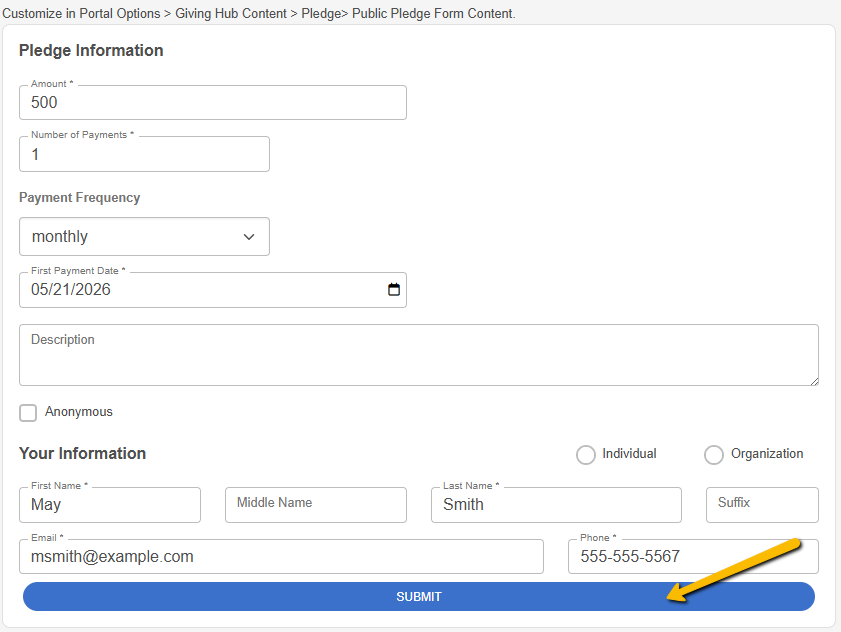Submit the pledge form

coord(419,597)
